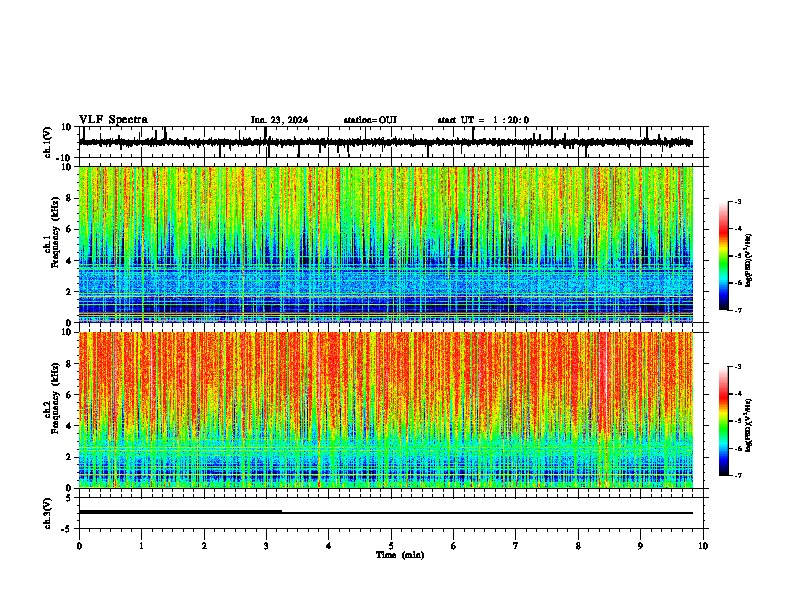Click the "-7" label on ch.2 color scale

point(738,475)
